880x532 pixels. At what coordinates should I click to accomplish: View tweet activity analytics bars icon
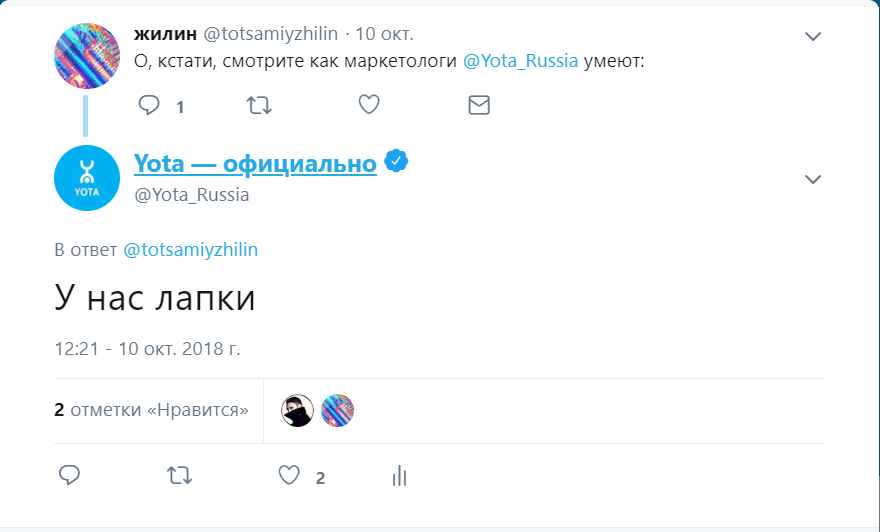point(400,476)
